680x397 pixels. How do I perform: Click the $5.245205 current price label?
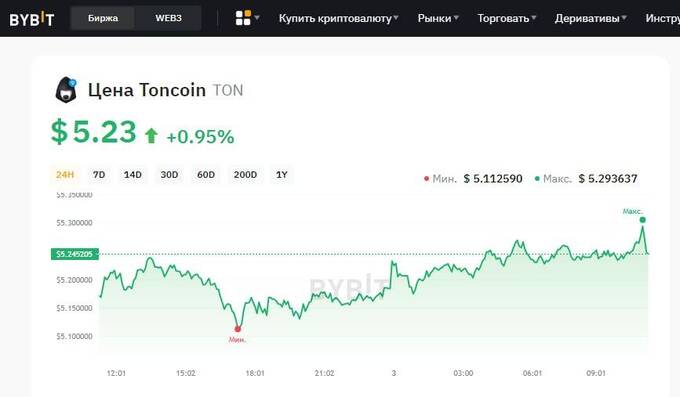[x=75, y=254]
